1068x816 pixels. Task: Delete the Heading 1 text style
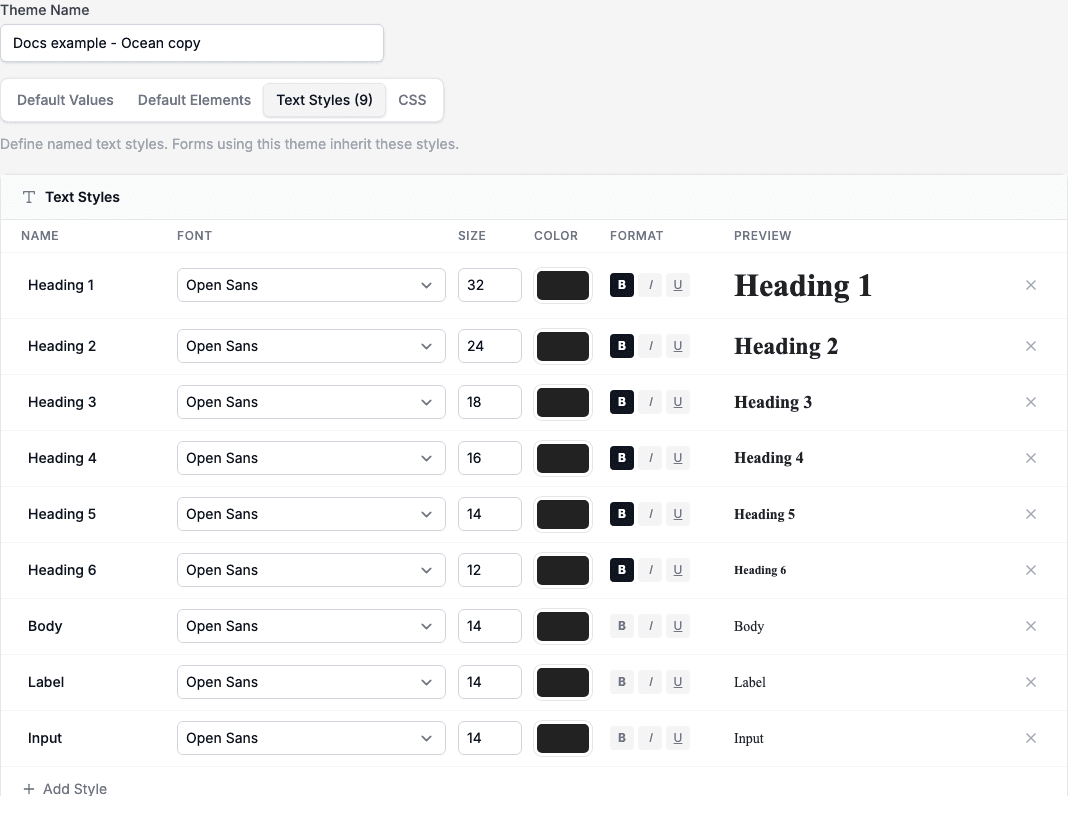(1031, 285)
